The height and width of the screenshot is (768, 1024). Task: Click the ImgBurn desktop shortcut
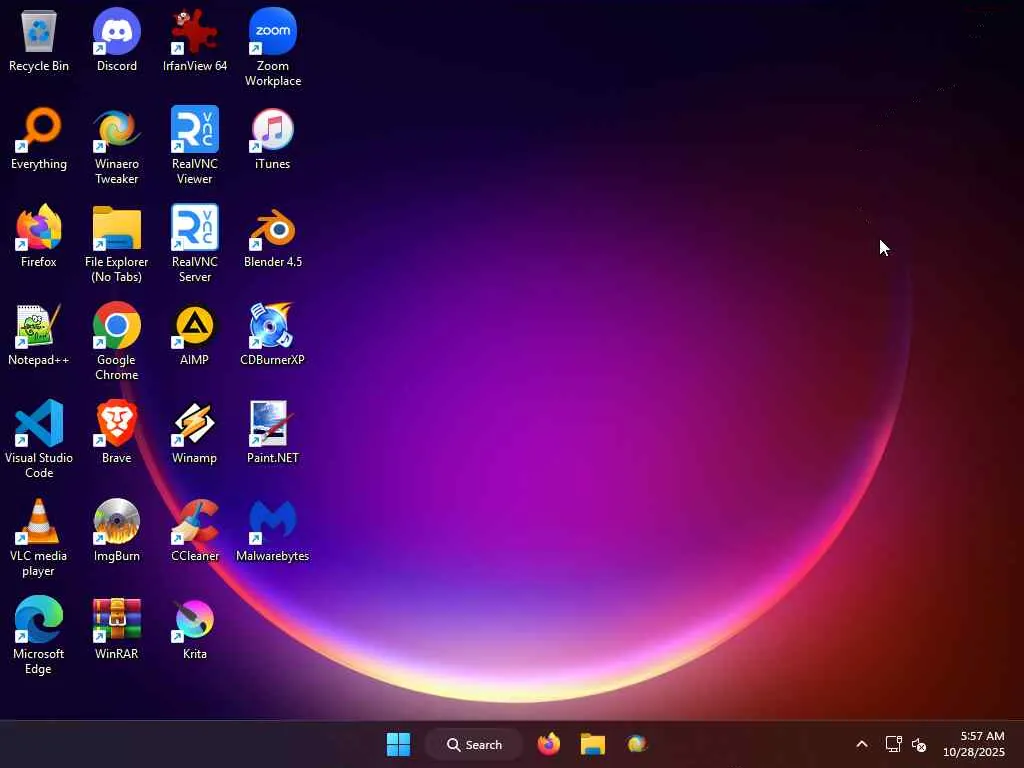tap(116, 530)
